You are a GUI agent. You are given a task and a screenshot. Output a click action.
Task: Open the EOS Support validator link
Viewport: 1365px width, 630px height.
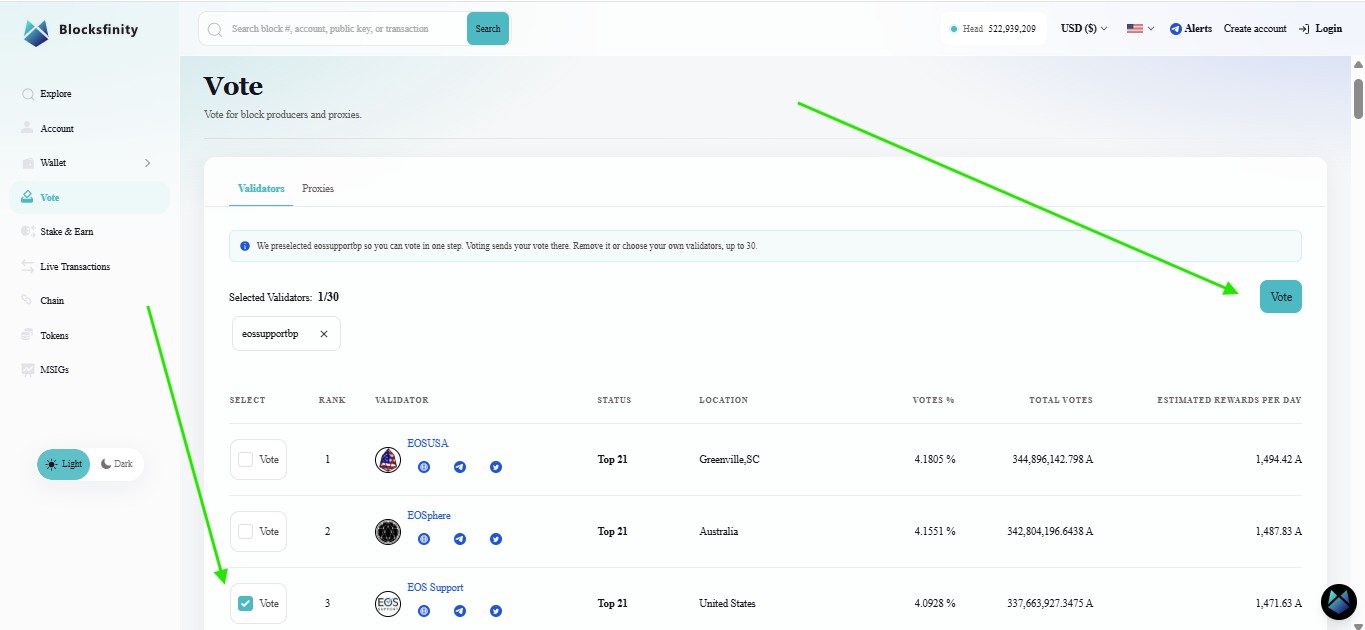(x=435, y=588)
